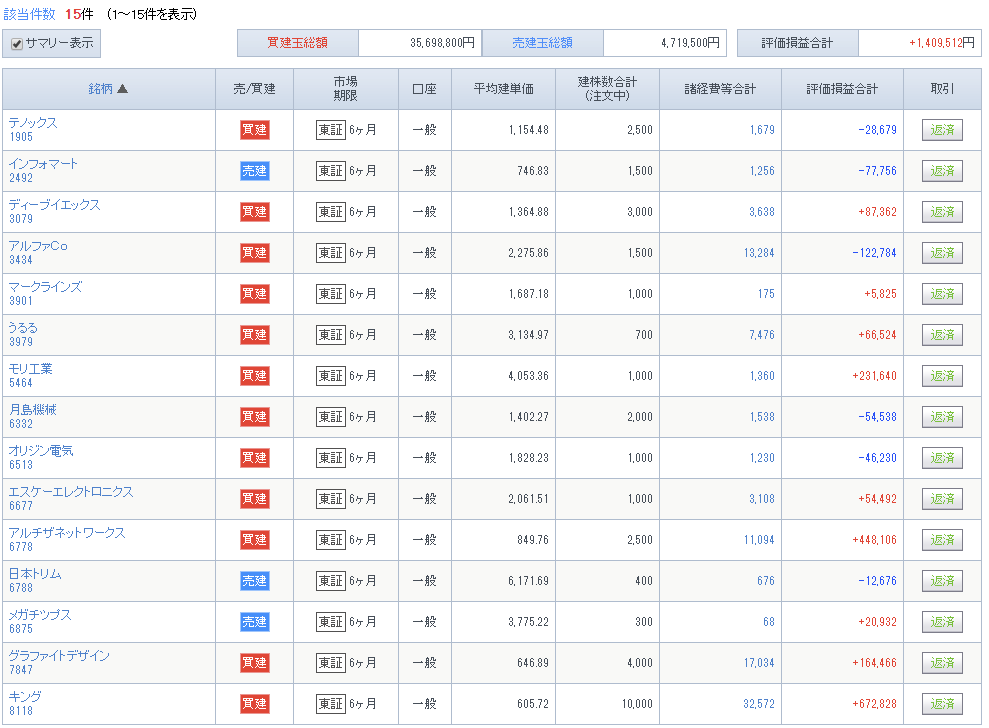Open fees link 1,679 for テノックス
The height and width of the screenshot is (728, 989).
tap(762, 130)
